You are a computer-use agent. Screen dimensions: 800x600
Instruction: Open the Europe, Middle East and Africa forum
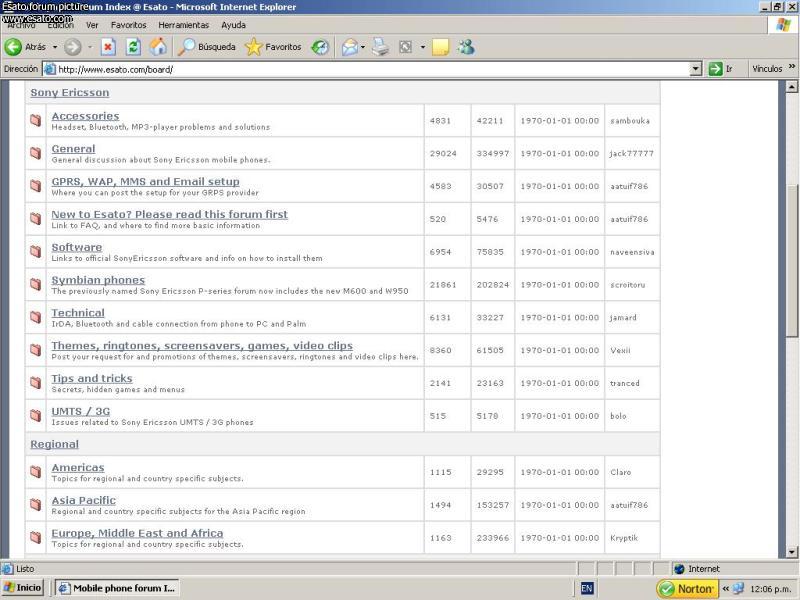[x=137, y=533]
